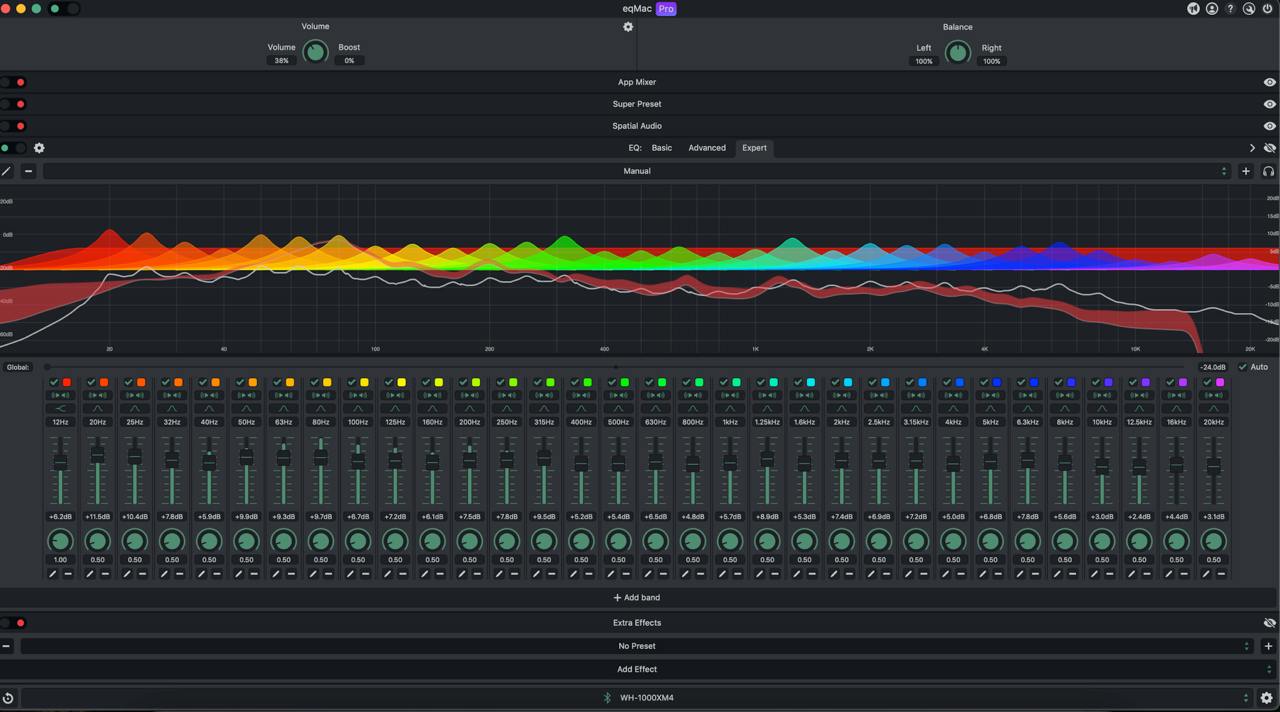This screenshot has width=1280, height=712.
Task: Click the pencil icon under the 4kHz band
Action: [x=946, y=574]
